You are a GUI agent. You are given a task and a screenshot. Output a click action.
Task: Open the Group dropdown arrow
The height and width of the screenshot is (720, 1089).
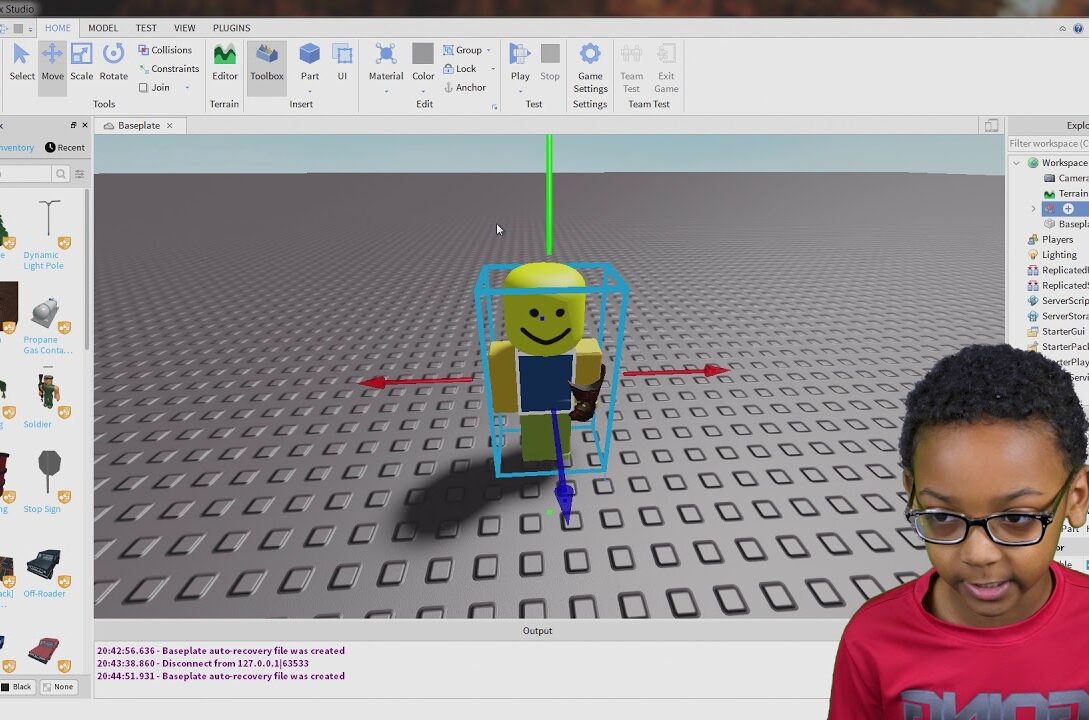coord(489,50)
